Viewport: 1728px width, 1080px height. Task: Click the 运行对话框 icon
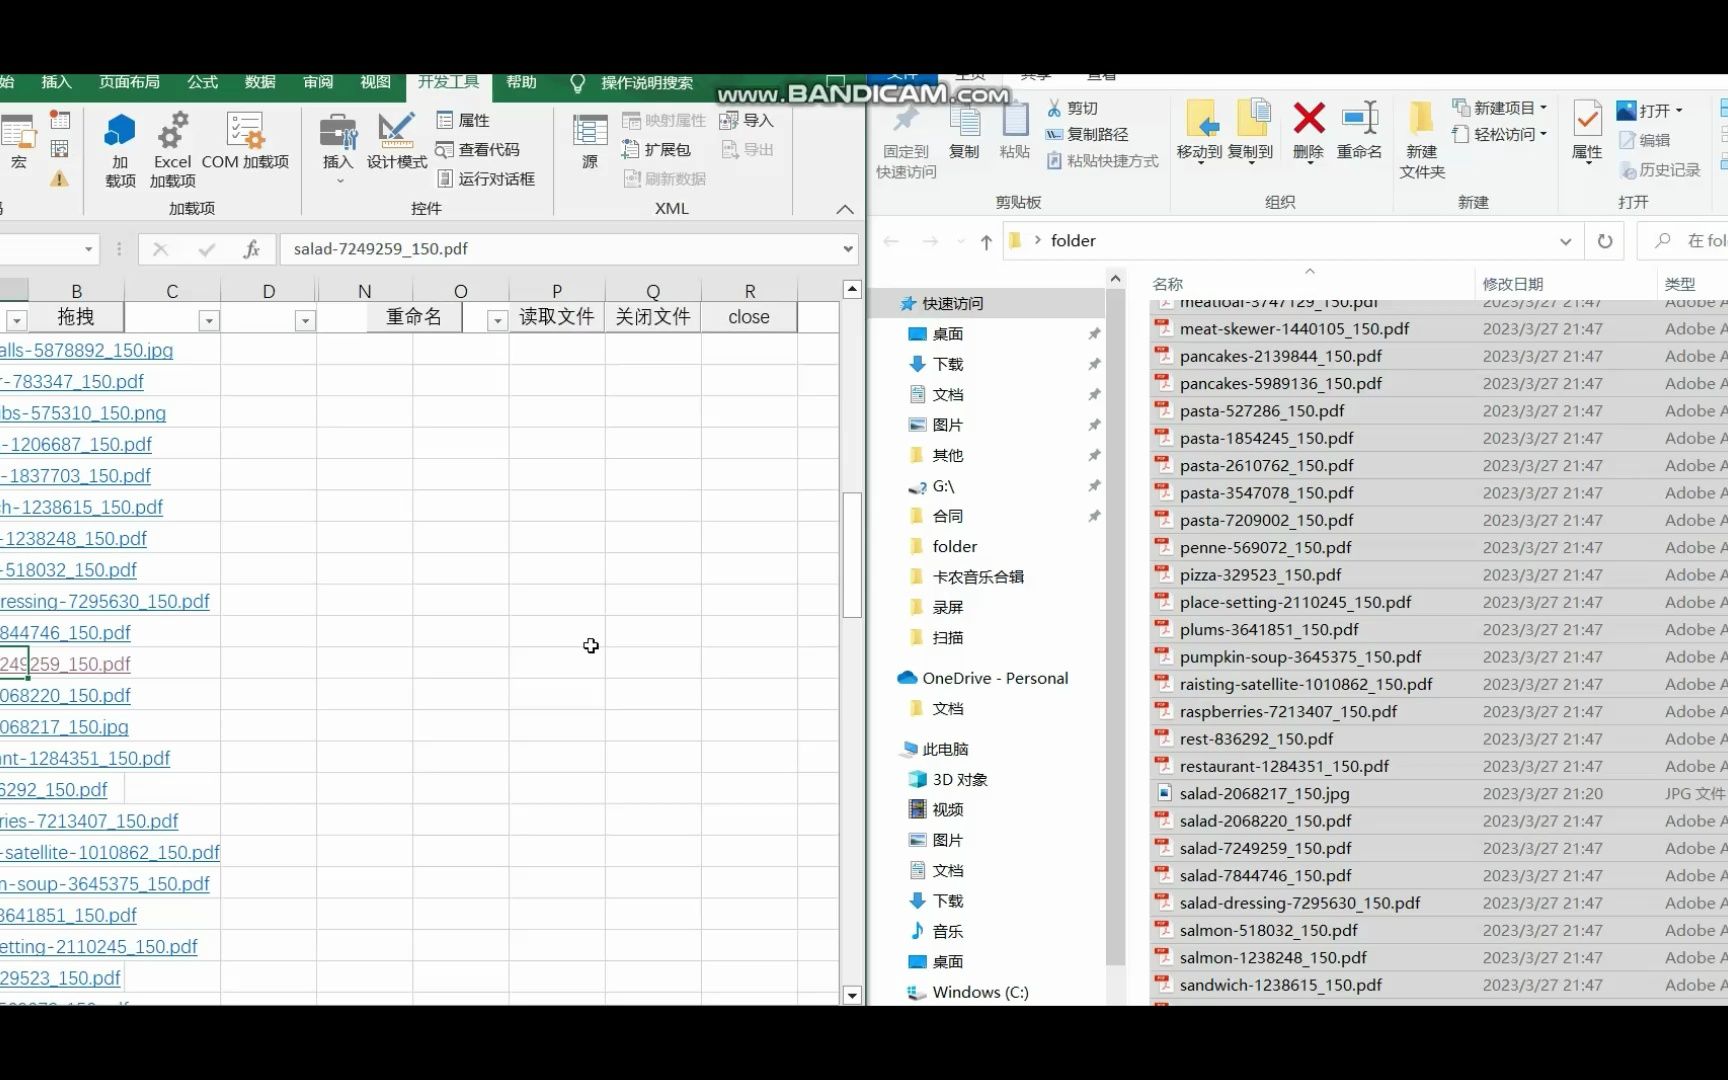click(x=487, y=179)
